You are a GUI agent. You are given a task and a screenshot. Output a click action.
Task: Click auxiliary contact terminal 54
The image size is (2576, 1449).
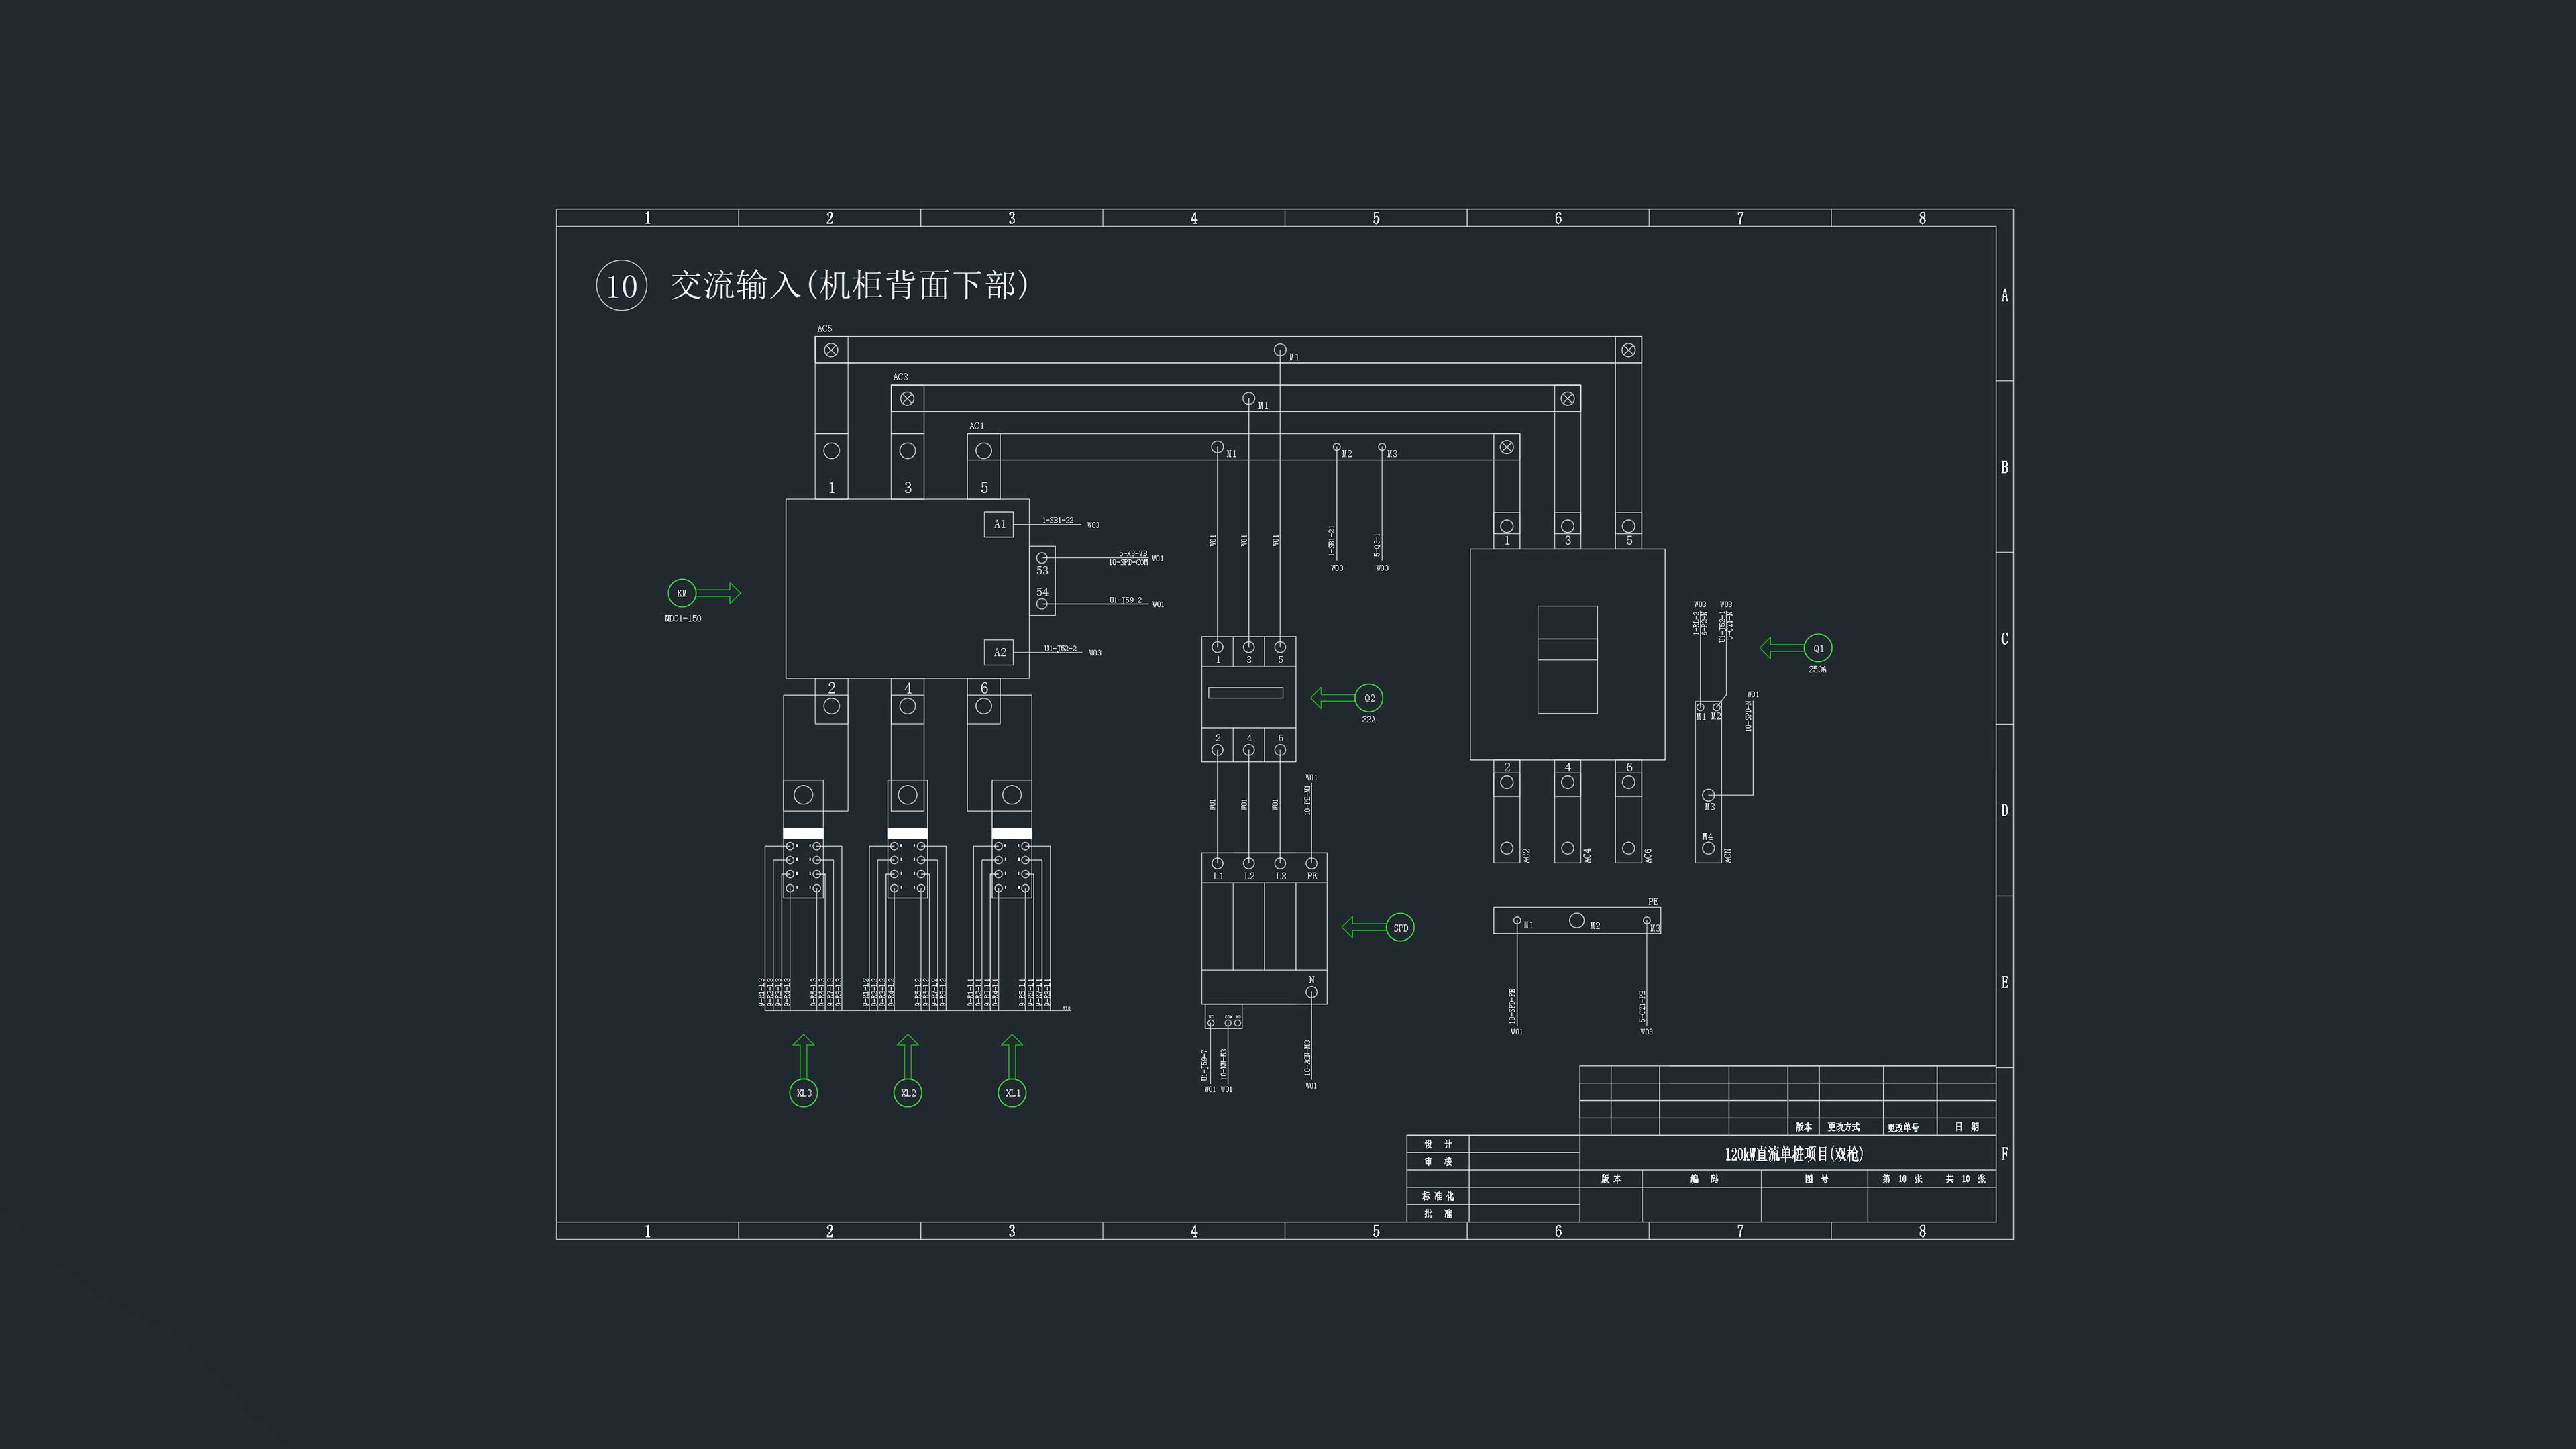(x=1042, y=604)
